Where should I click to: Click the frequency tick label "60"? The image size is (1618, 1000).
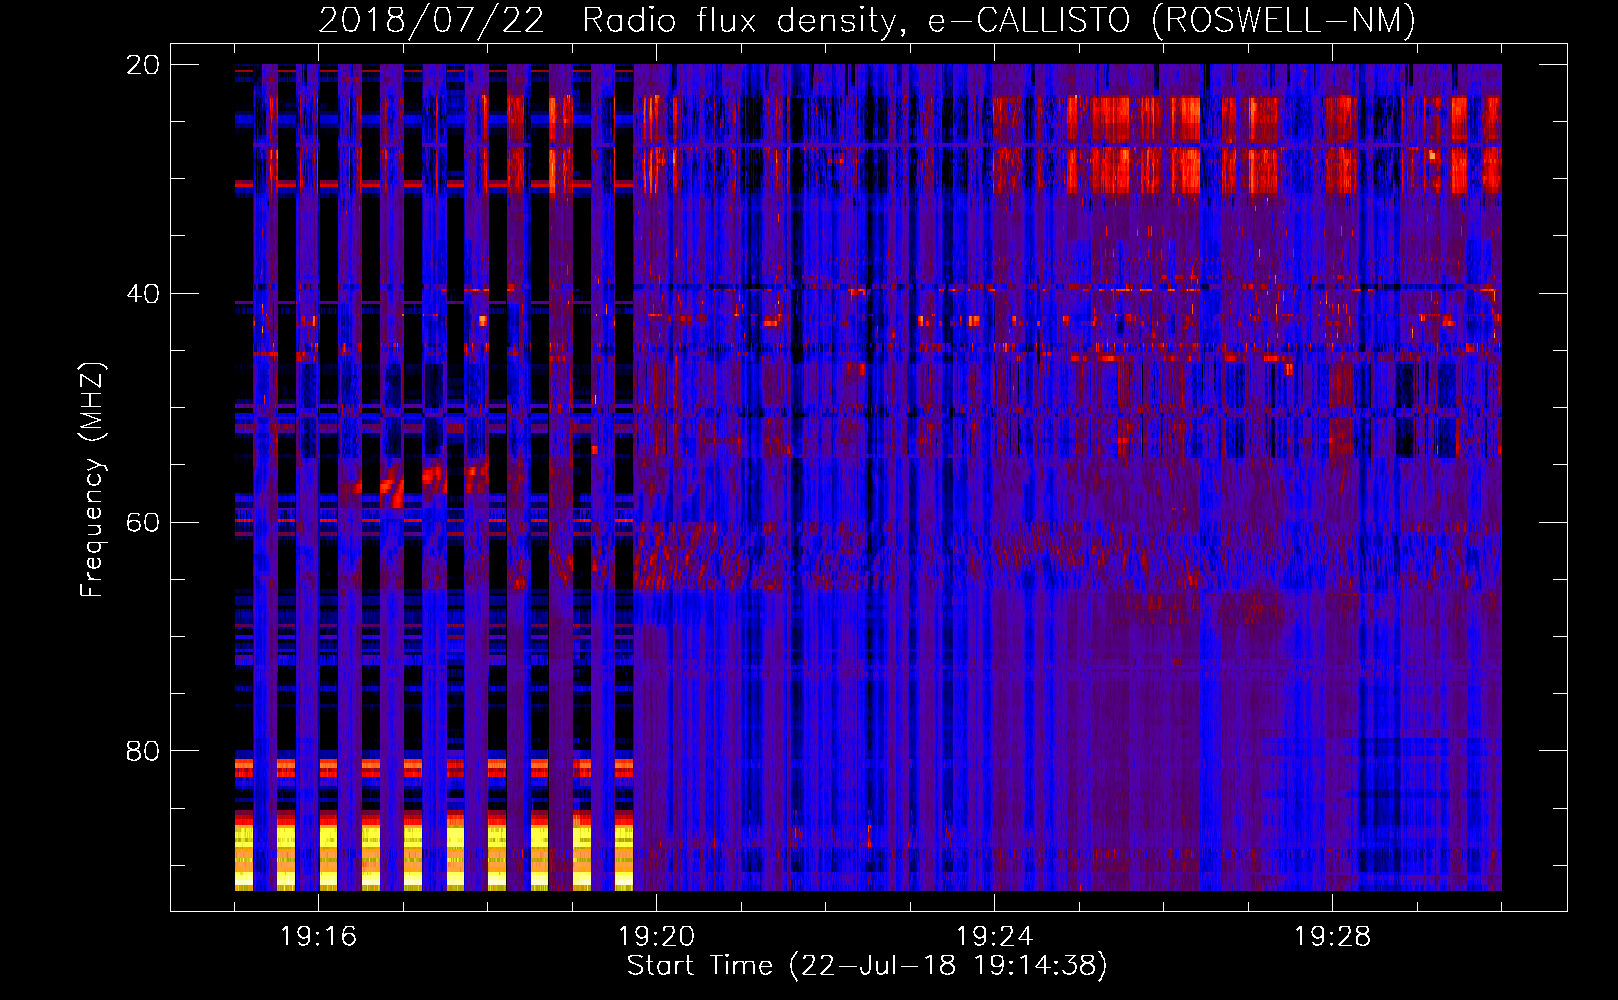coord(143,523)
